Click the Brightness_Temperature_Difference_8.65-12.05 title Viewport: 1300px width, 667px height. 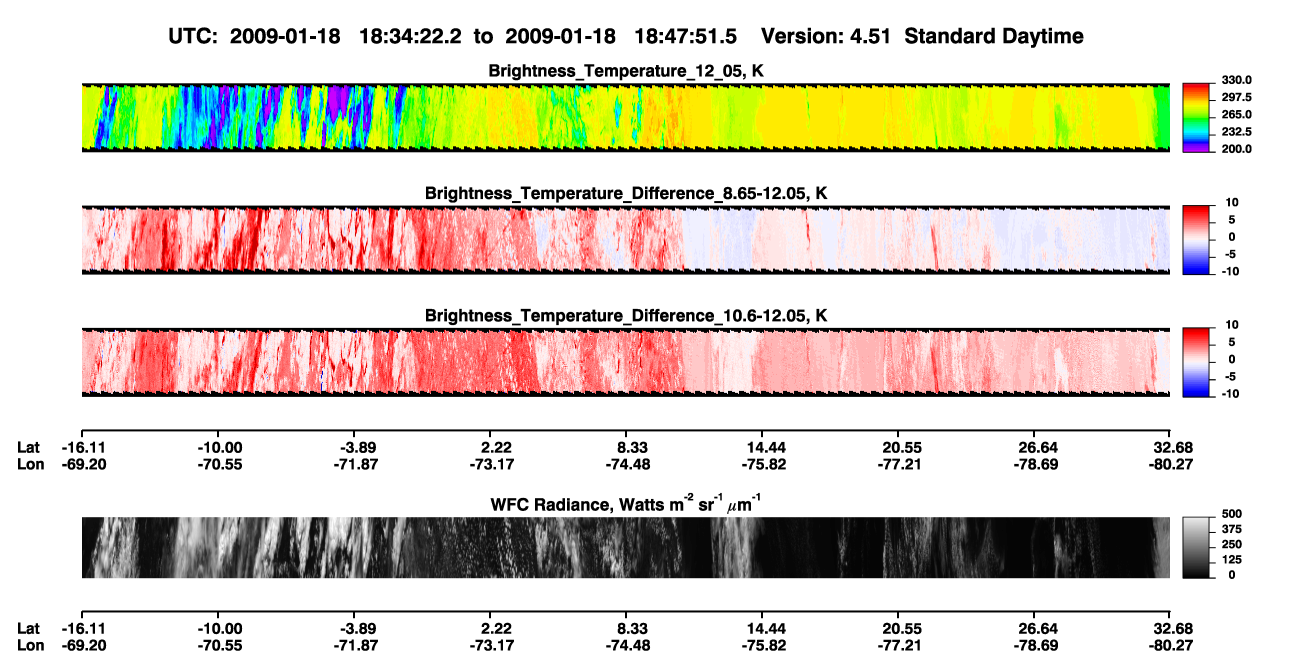click(x=626, y=193)
